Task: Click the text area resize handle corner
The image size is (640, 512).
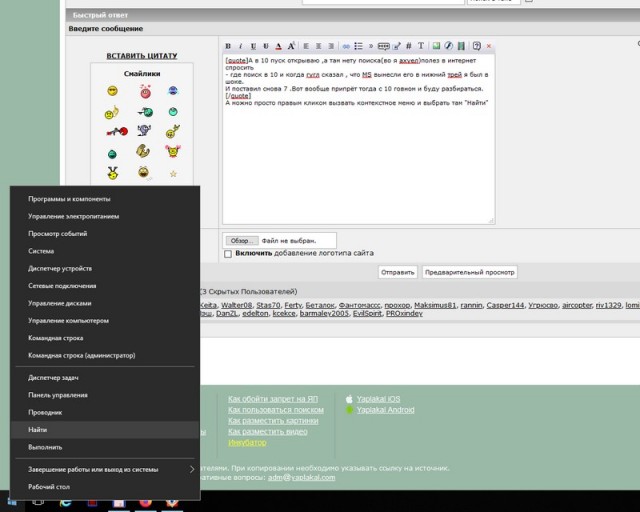Action: point(491,220)
